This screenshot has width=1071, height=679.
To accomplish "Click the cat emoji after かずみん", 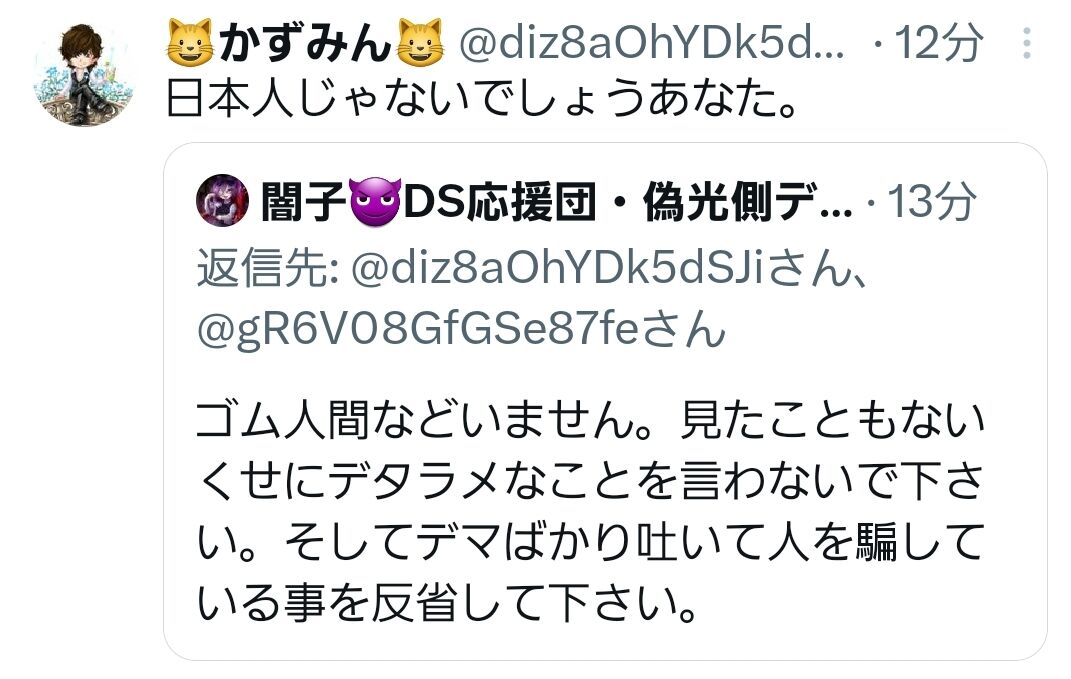I will 420,42.
